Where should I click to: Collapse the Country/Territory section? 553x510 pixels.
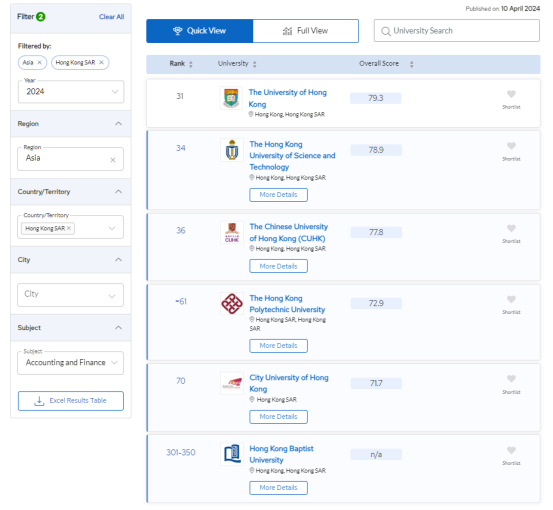pos(118,192)
